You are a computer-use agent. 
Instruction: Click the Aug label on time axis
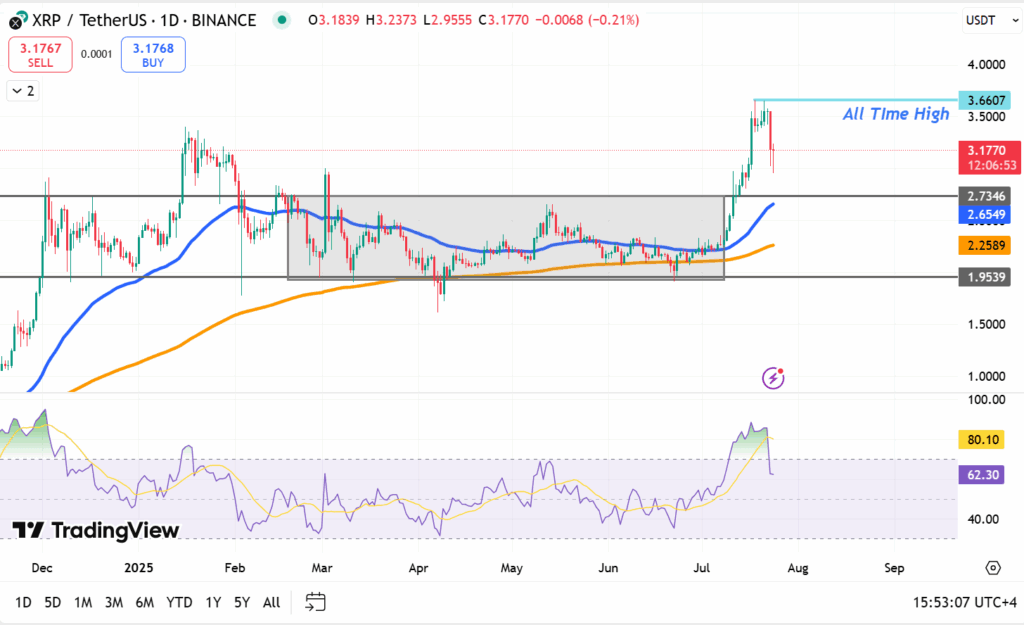pyautogui.click(x=798, y=568)
